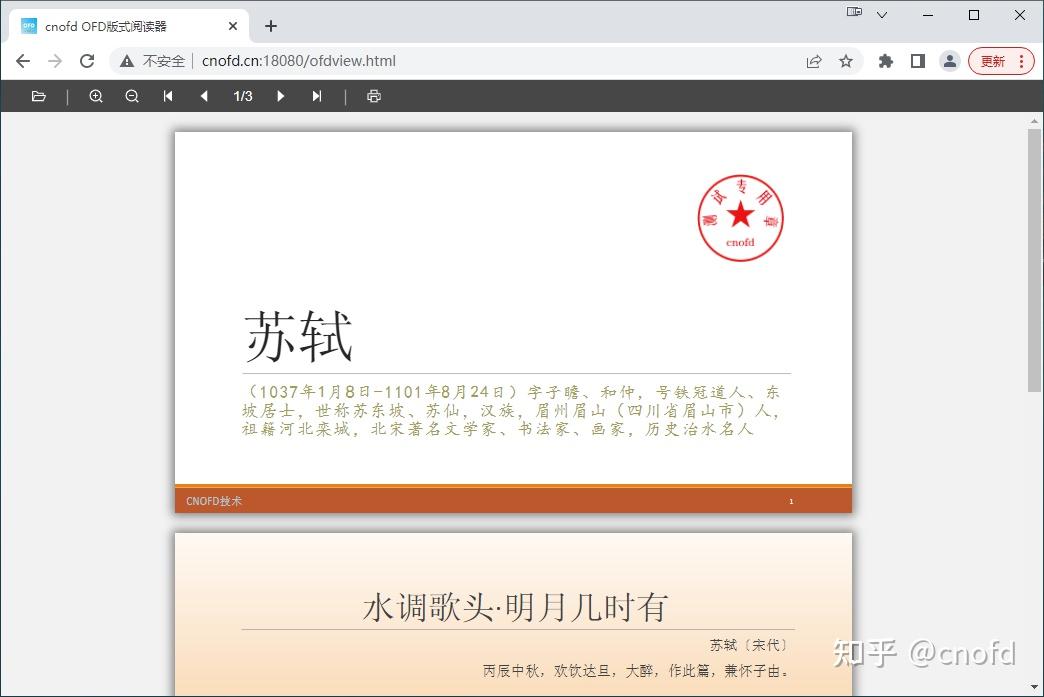Screen dimensions: 1044x697
Task: Jump to the last page of the document
Action: (x=316, y=96)
